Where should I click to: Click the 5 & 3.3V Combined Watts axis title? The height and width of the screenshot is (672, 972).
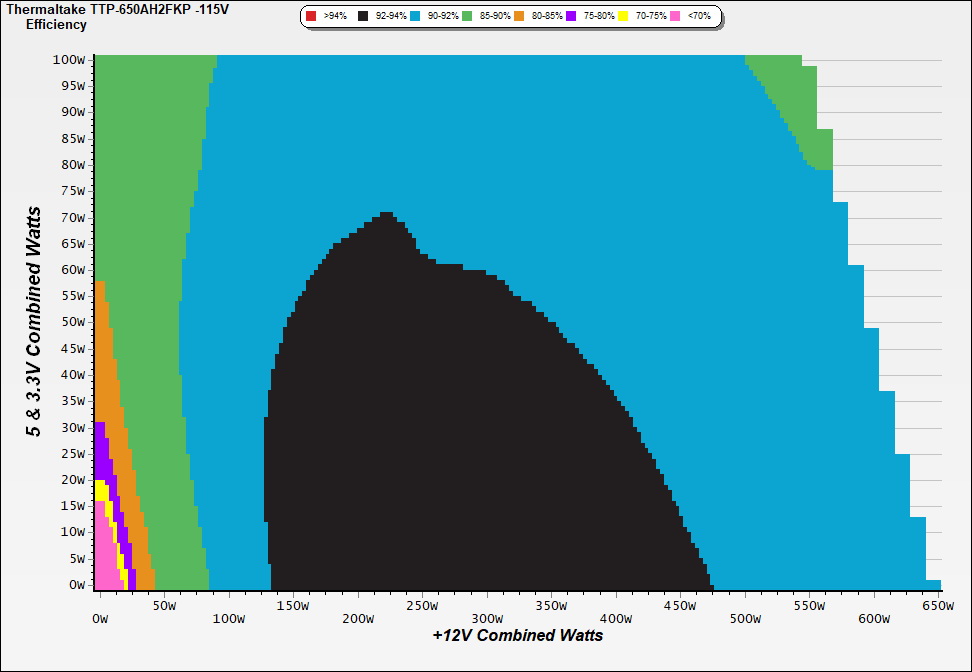34,321
